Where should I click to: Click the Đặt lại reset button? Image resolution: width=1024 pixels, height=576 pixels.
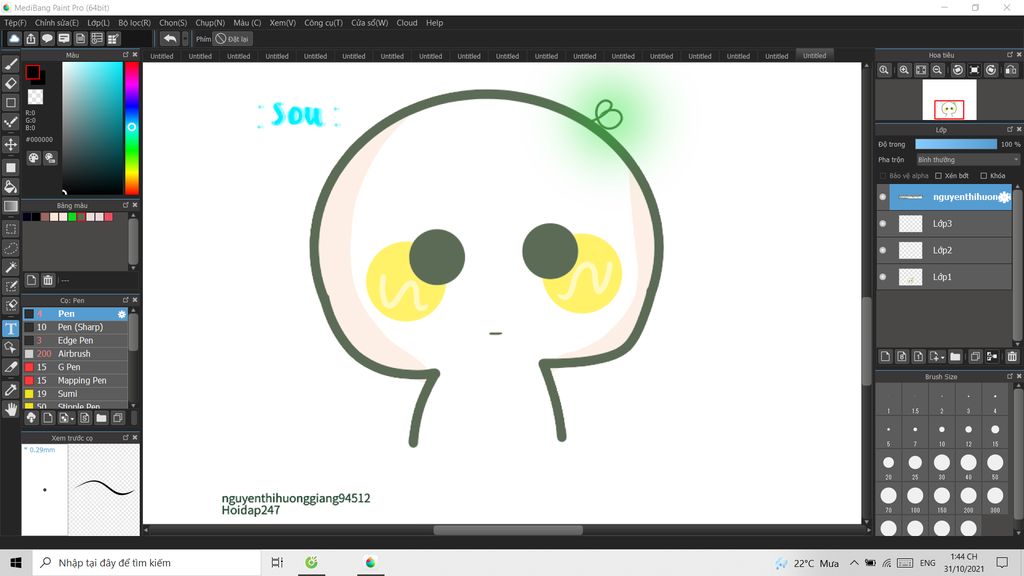232,39
